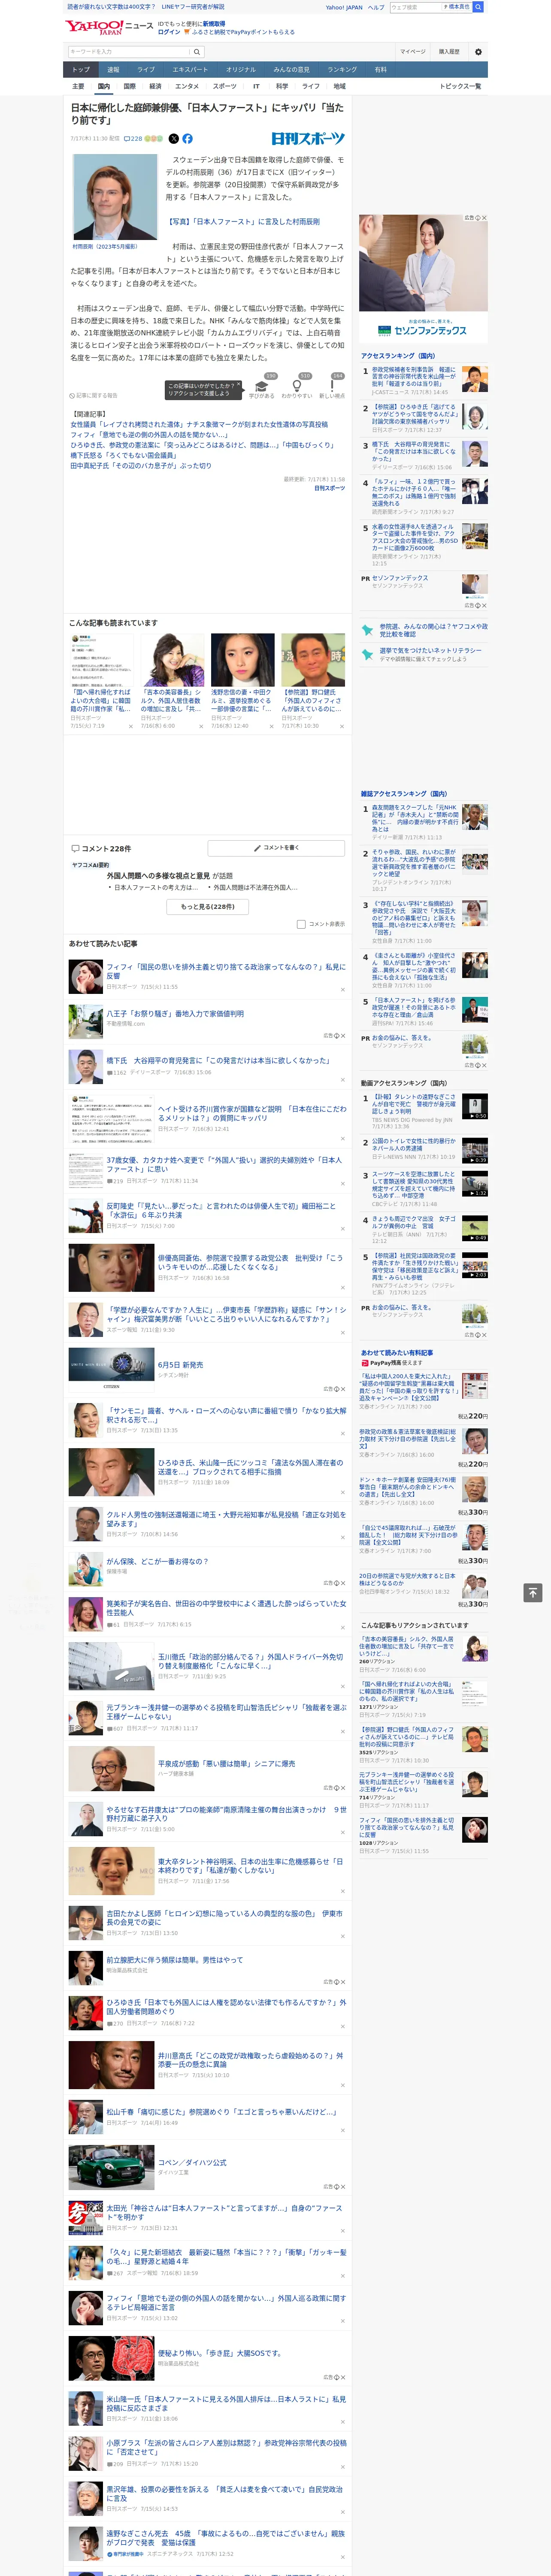Click the わかりやすい lightbulb reaction icon
The height and width of the screenshot is (2576, 551).
(x=297, y=386)
